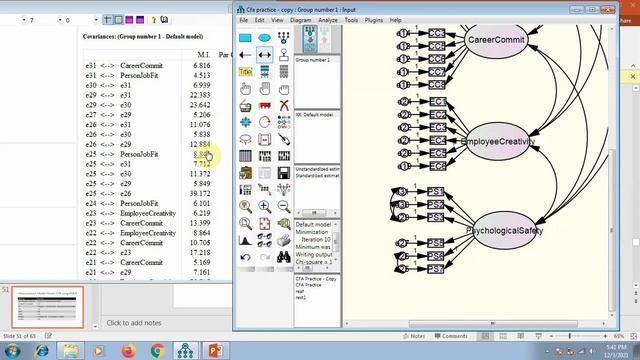Select the Draw unobserved variables ellipse tool

[264, 38]
